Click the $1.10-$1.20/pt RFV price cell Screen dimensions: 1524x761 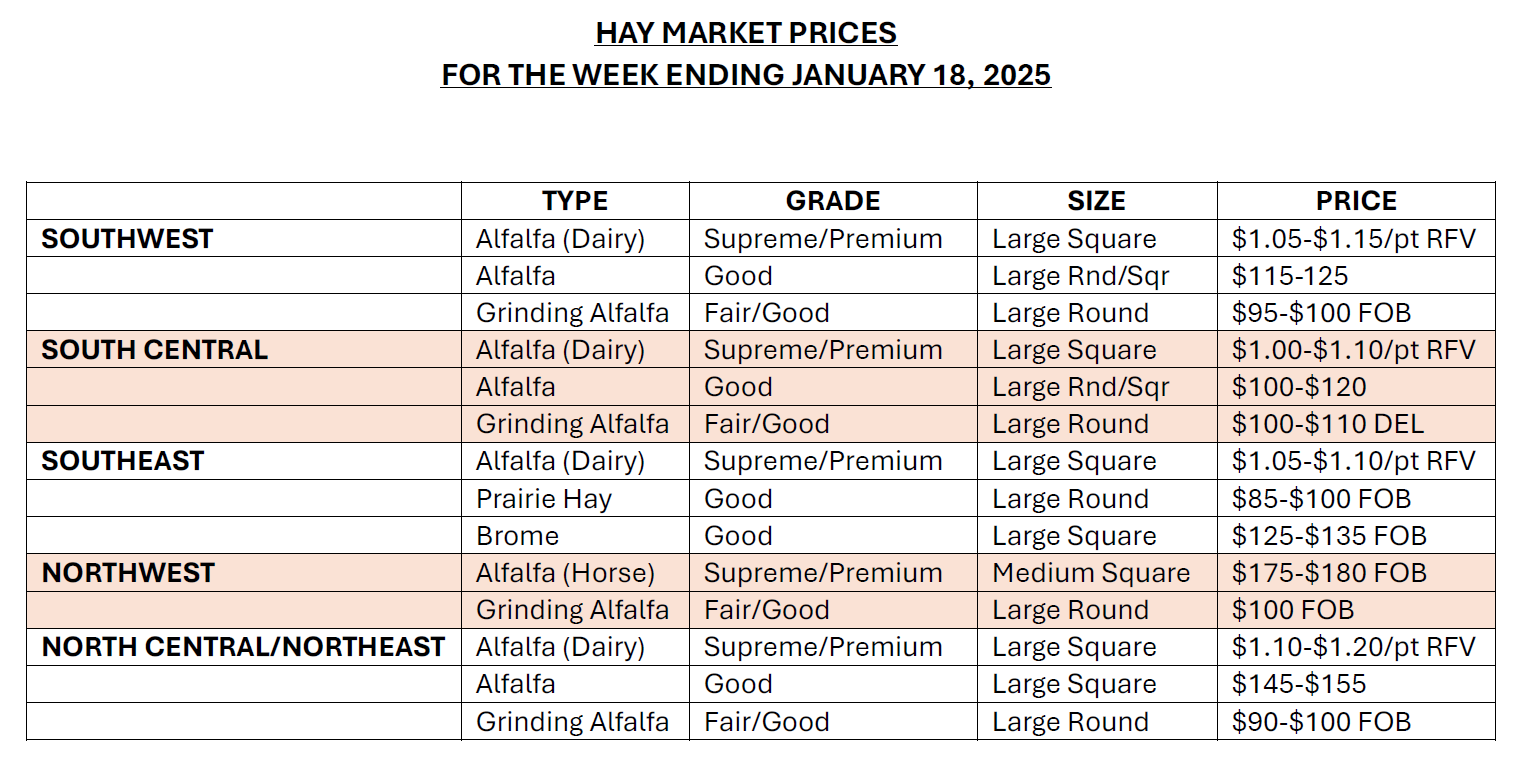(1353, 647)
